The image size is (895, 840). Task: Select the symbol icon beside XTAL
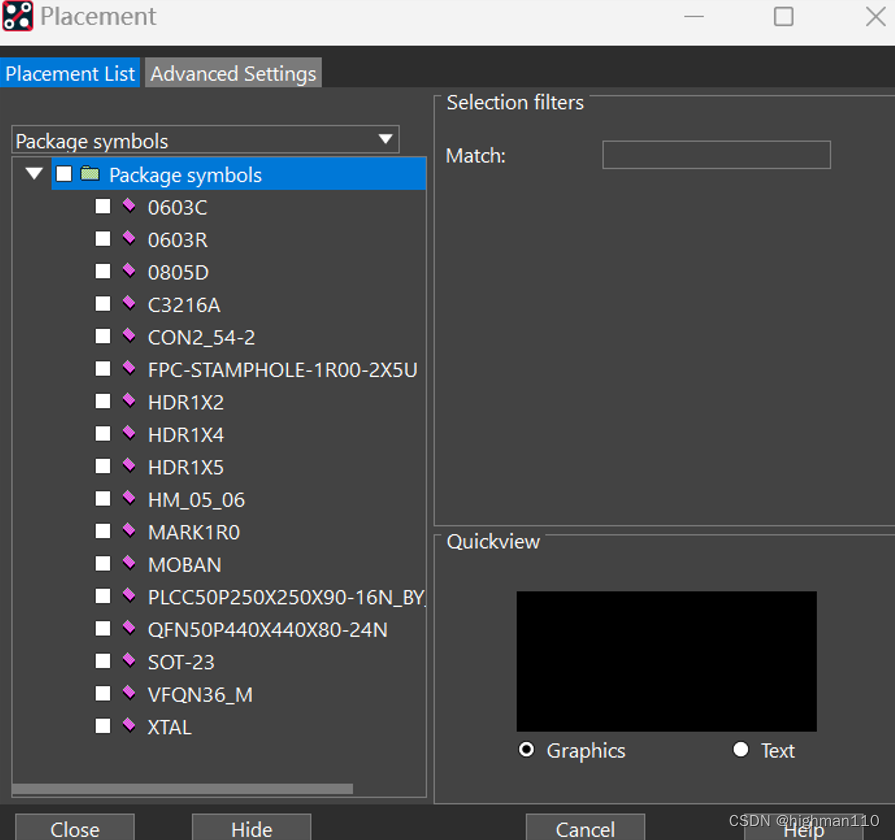(129, 726)
